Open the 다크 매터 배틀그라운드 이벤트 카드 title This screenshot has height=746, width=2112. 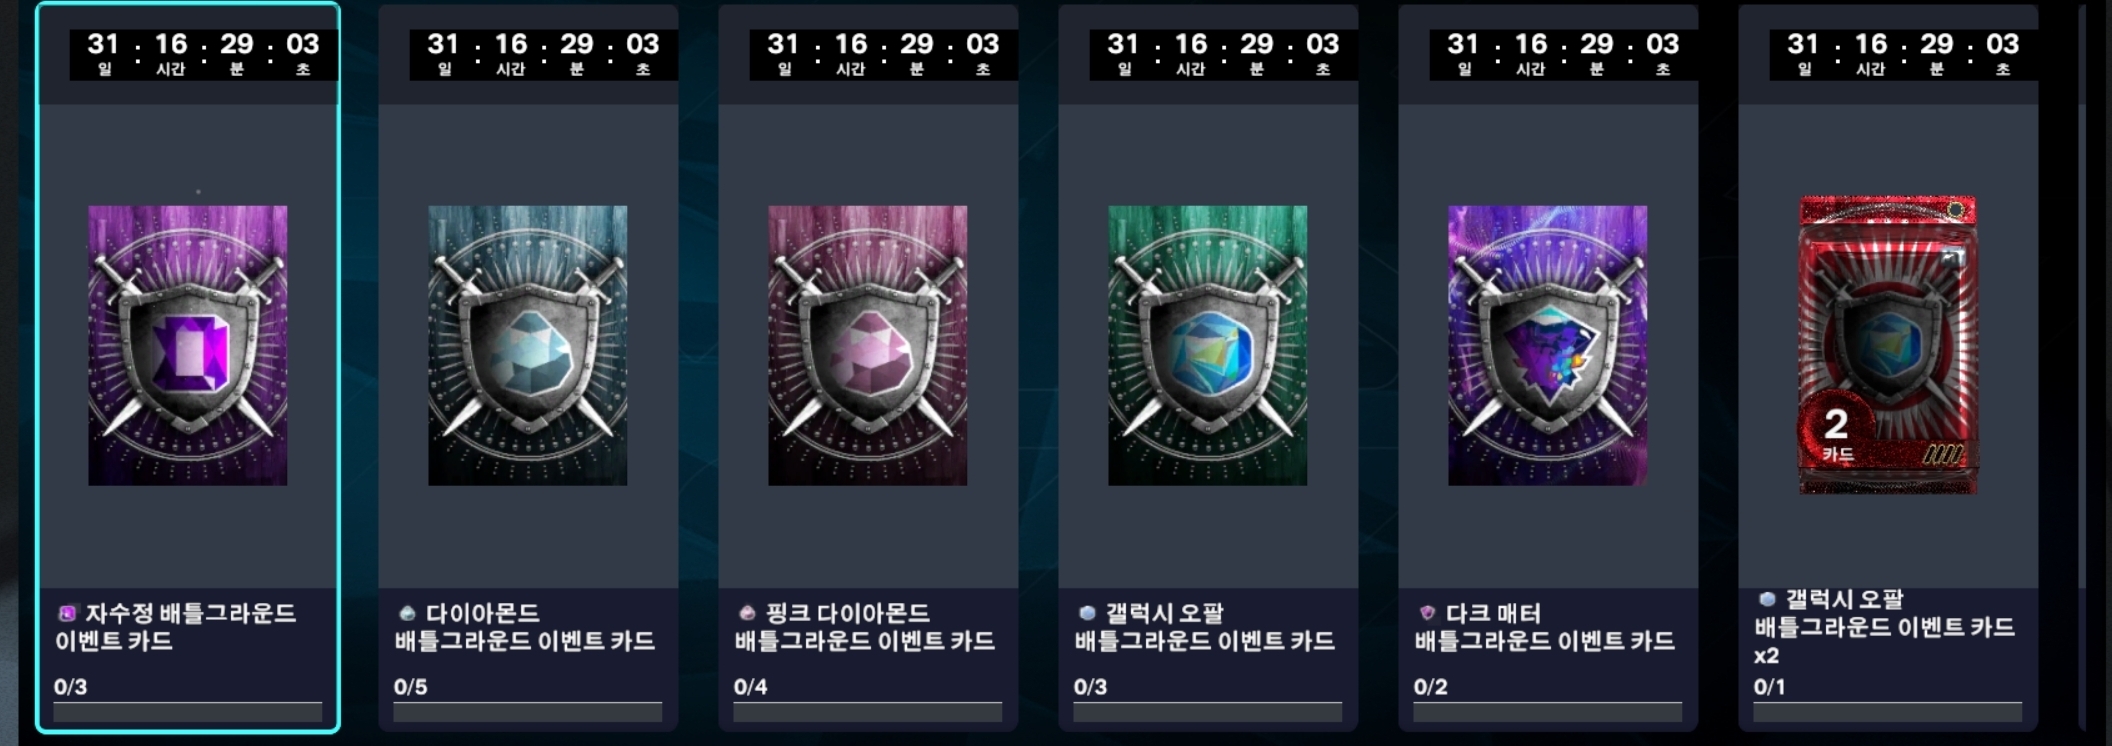[1545, 627]
